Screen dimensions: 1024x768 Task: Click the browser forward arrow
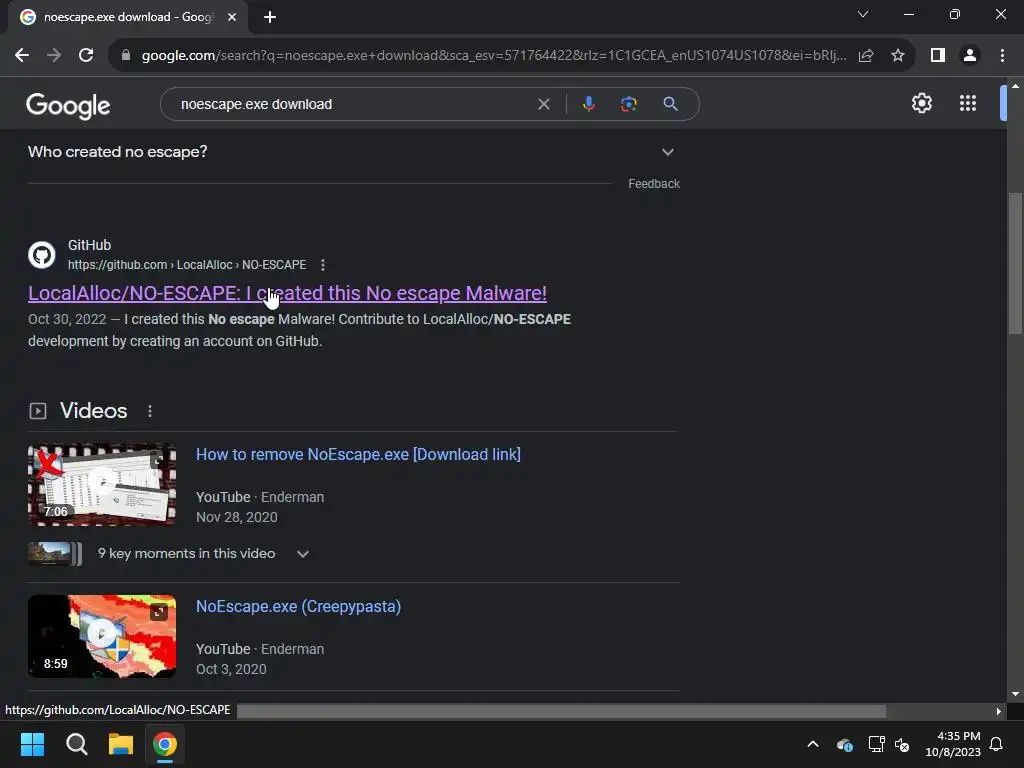(54, 56)
